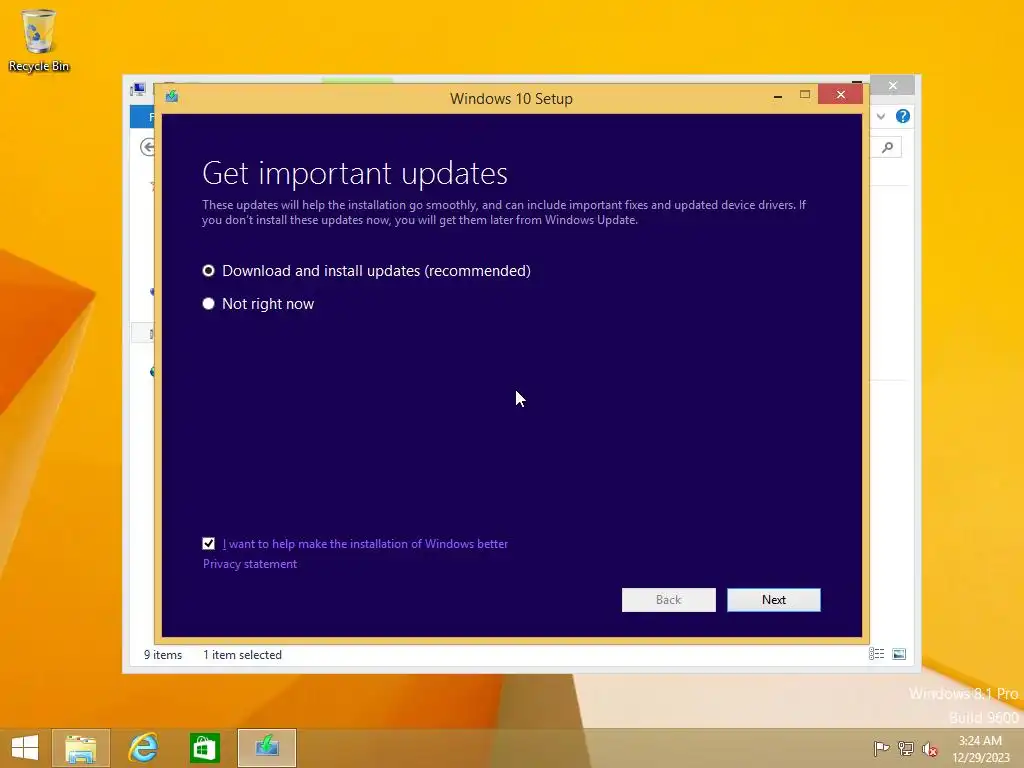Uncheck help make installation better checkbox

pyautogui.click(x=208, y=543)
